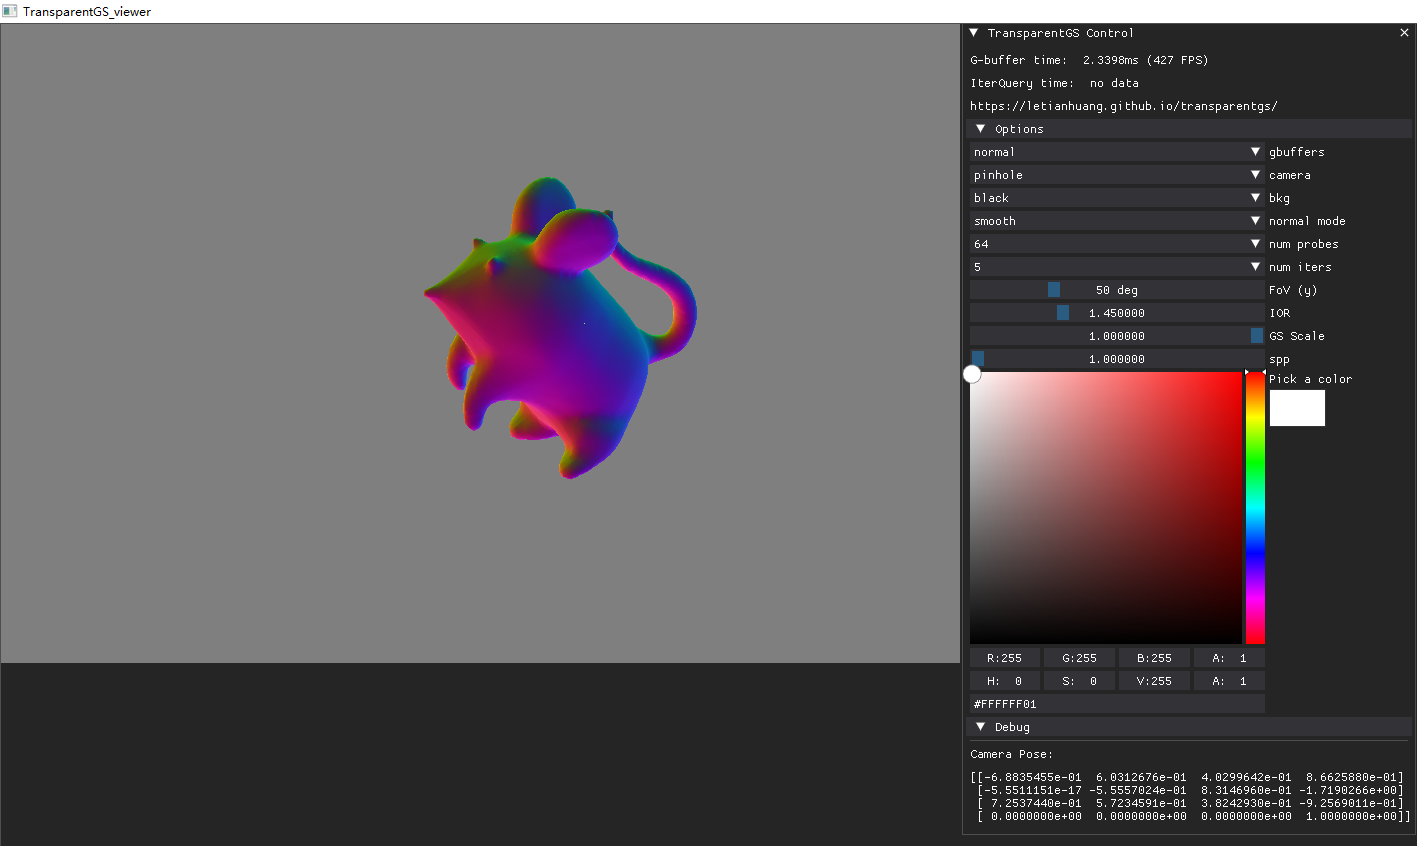Click the alpha field in HSV row
1417x846 pixels.
tap(1230, 681)
